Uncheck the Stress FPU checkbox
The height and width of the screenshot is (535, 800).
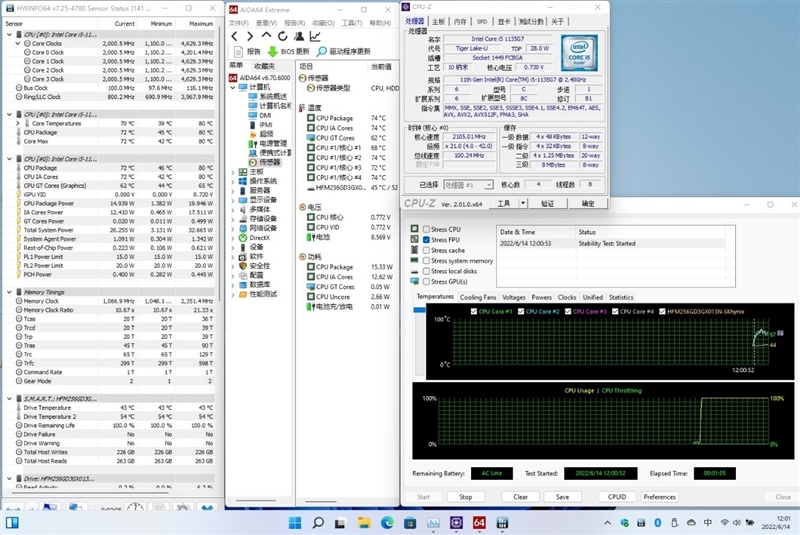click(x=426, y=241)
